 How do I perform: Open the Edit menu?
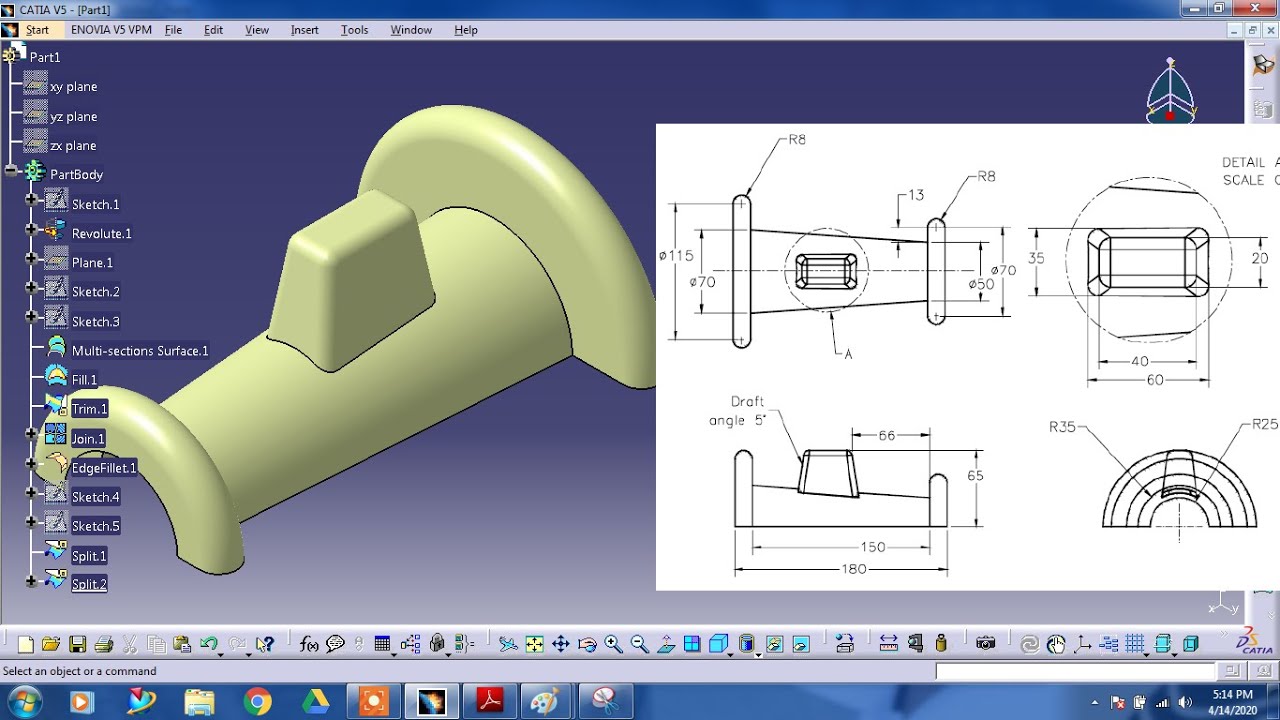pyautogui.click(x=213, y=30)
